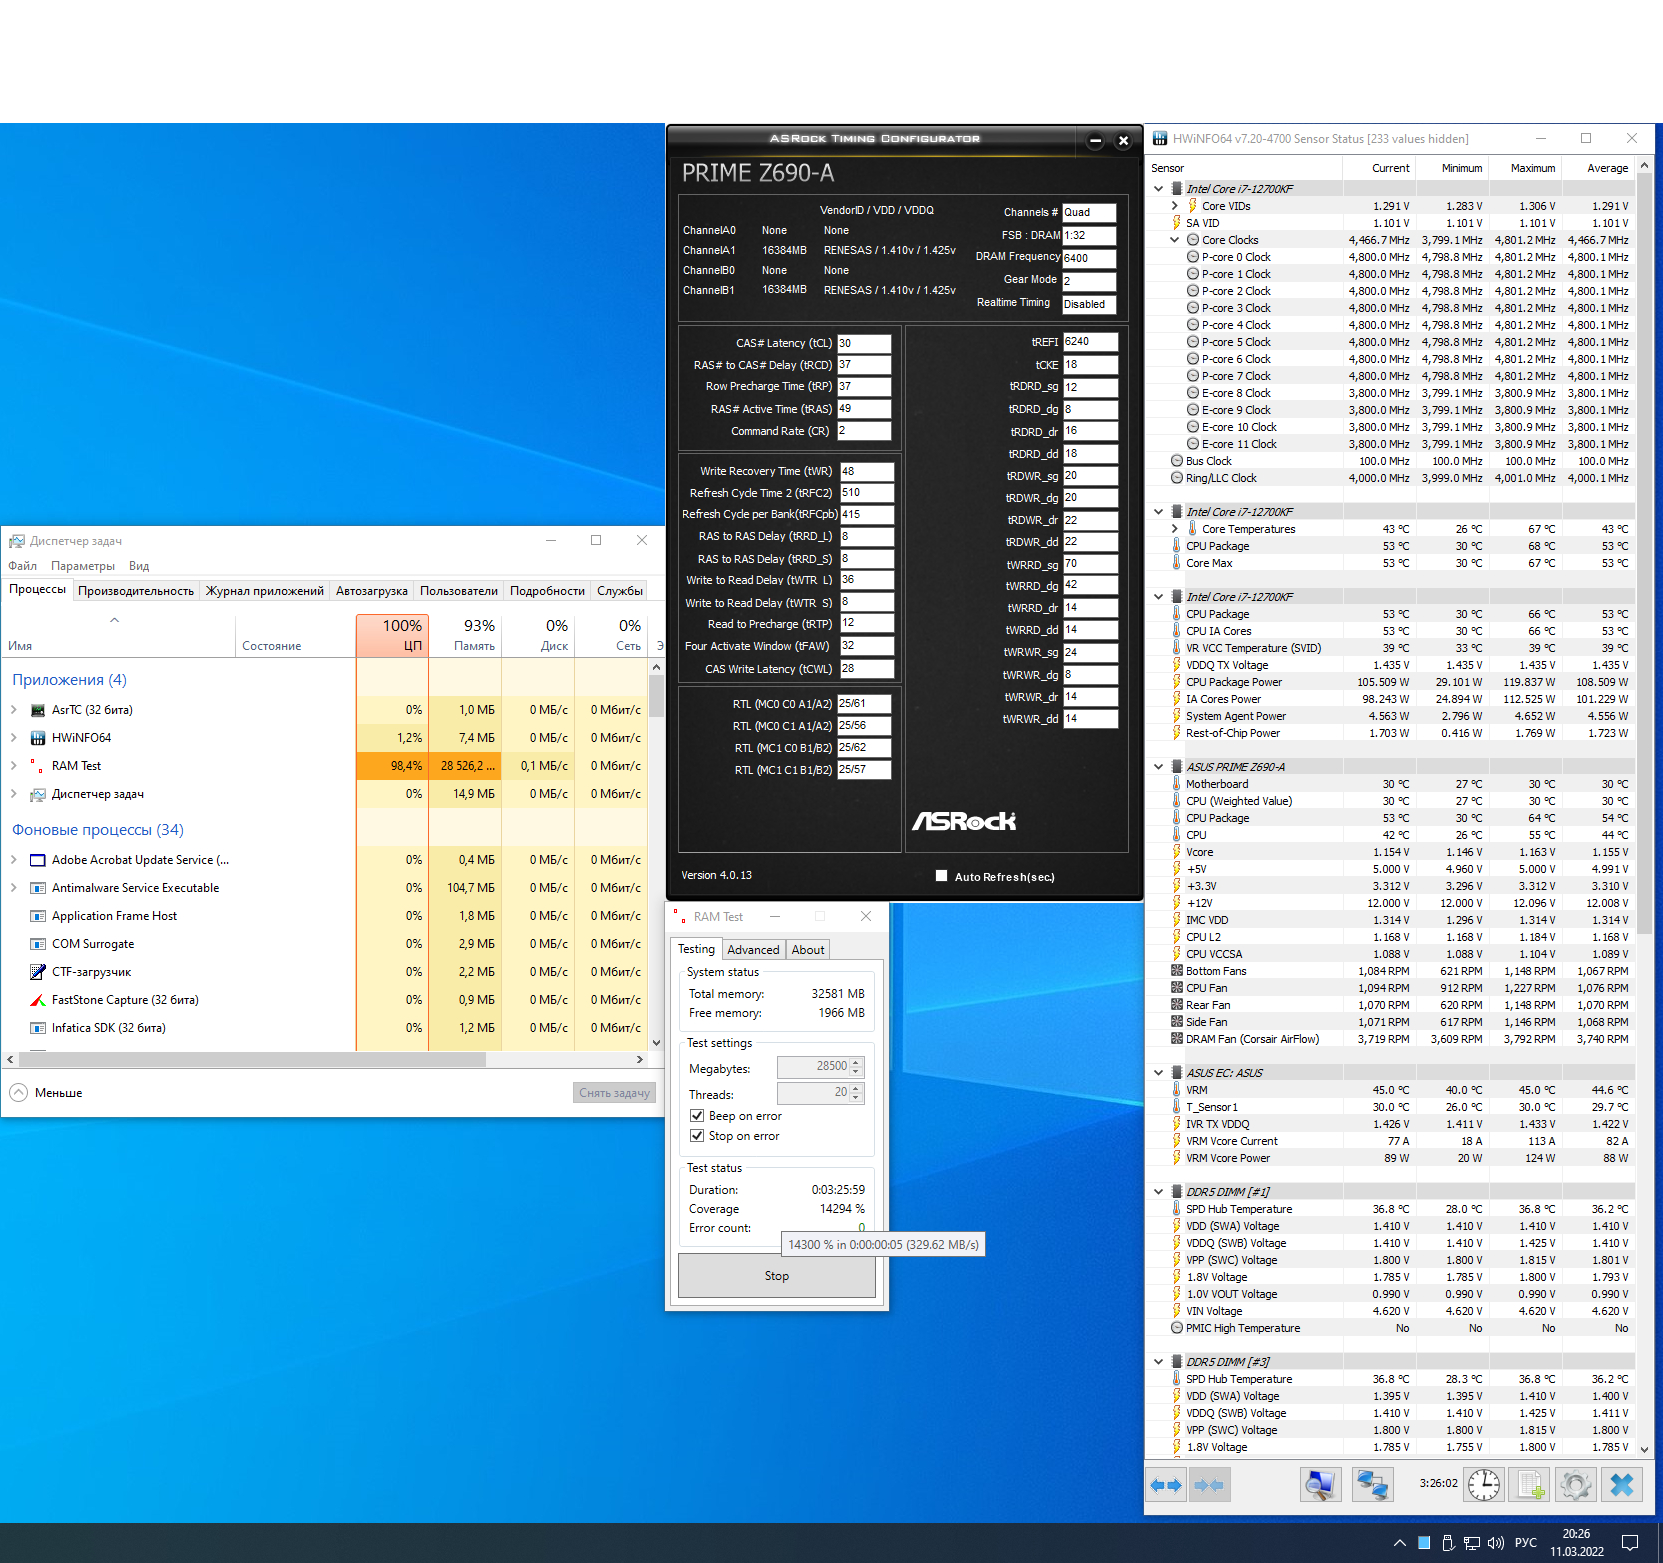Expand the Core VIDs sensor group
Screen dimensions: 1663x1563
pyautogui.click(x=1175, y=206)
